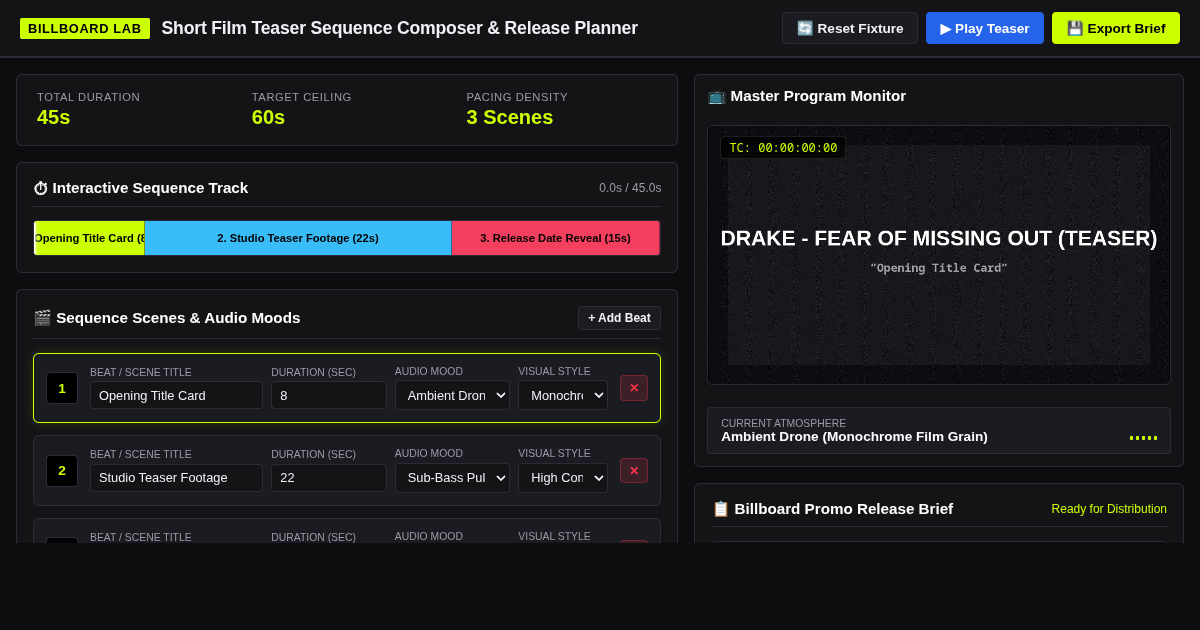Click the Billboard Promo Release Brief heading
Image resolution: width=1200 pixels, height=630 pixels.
[x=832, y=509]
